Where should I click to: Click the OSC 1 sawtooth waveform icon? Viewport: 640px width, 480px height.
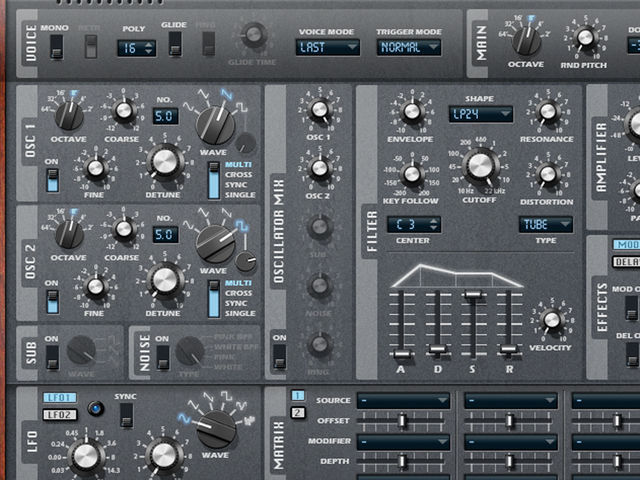pyautogui.click(x=226, y=95)
